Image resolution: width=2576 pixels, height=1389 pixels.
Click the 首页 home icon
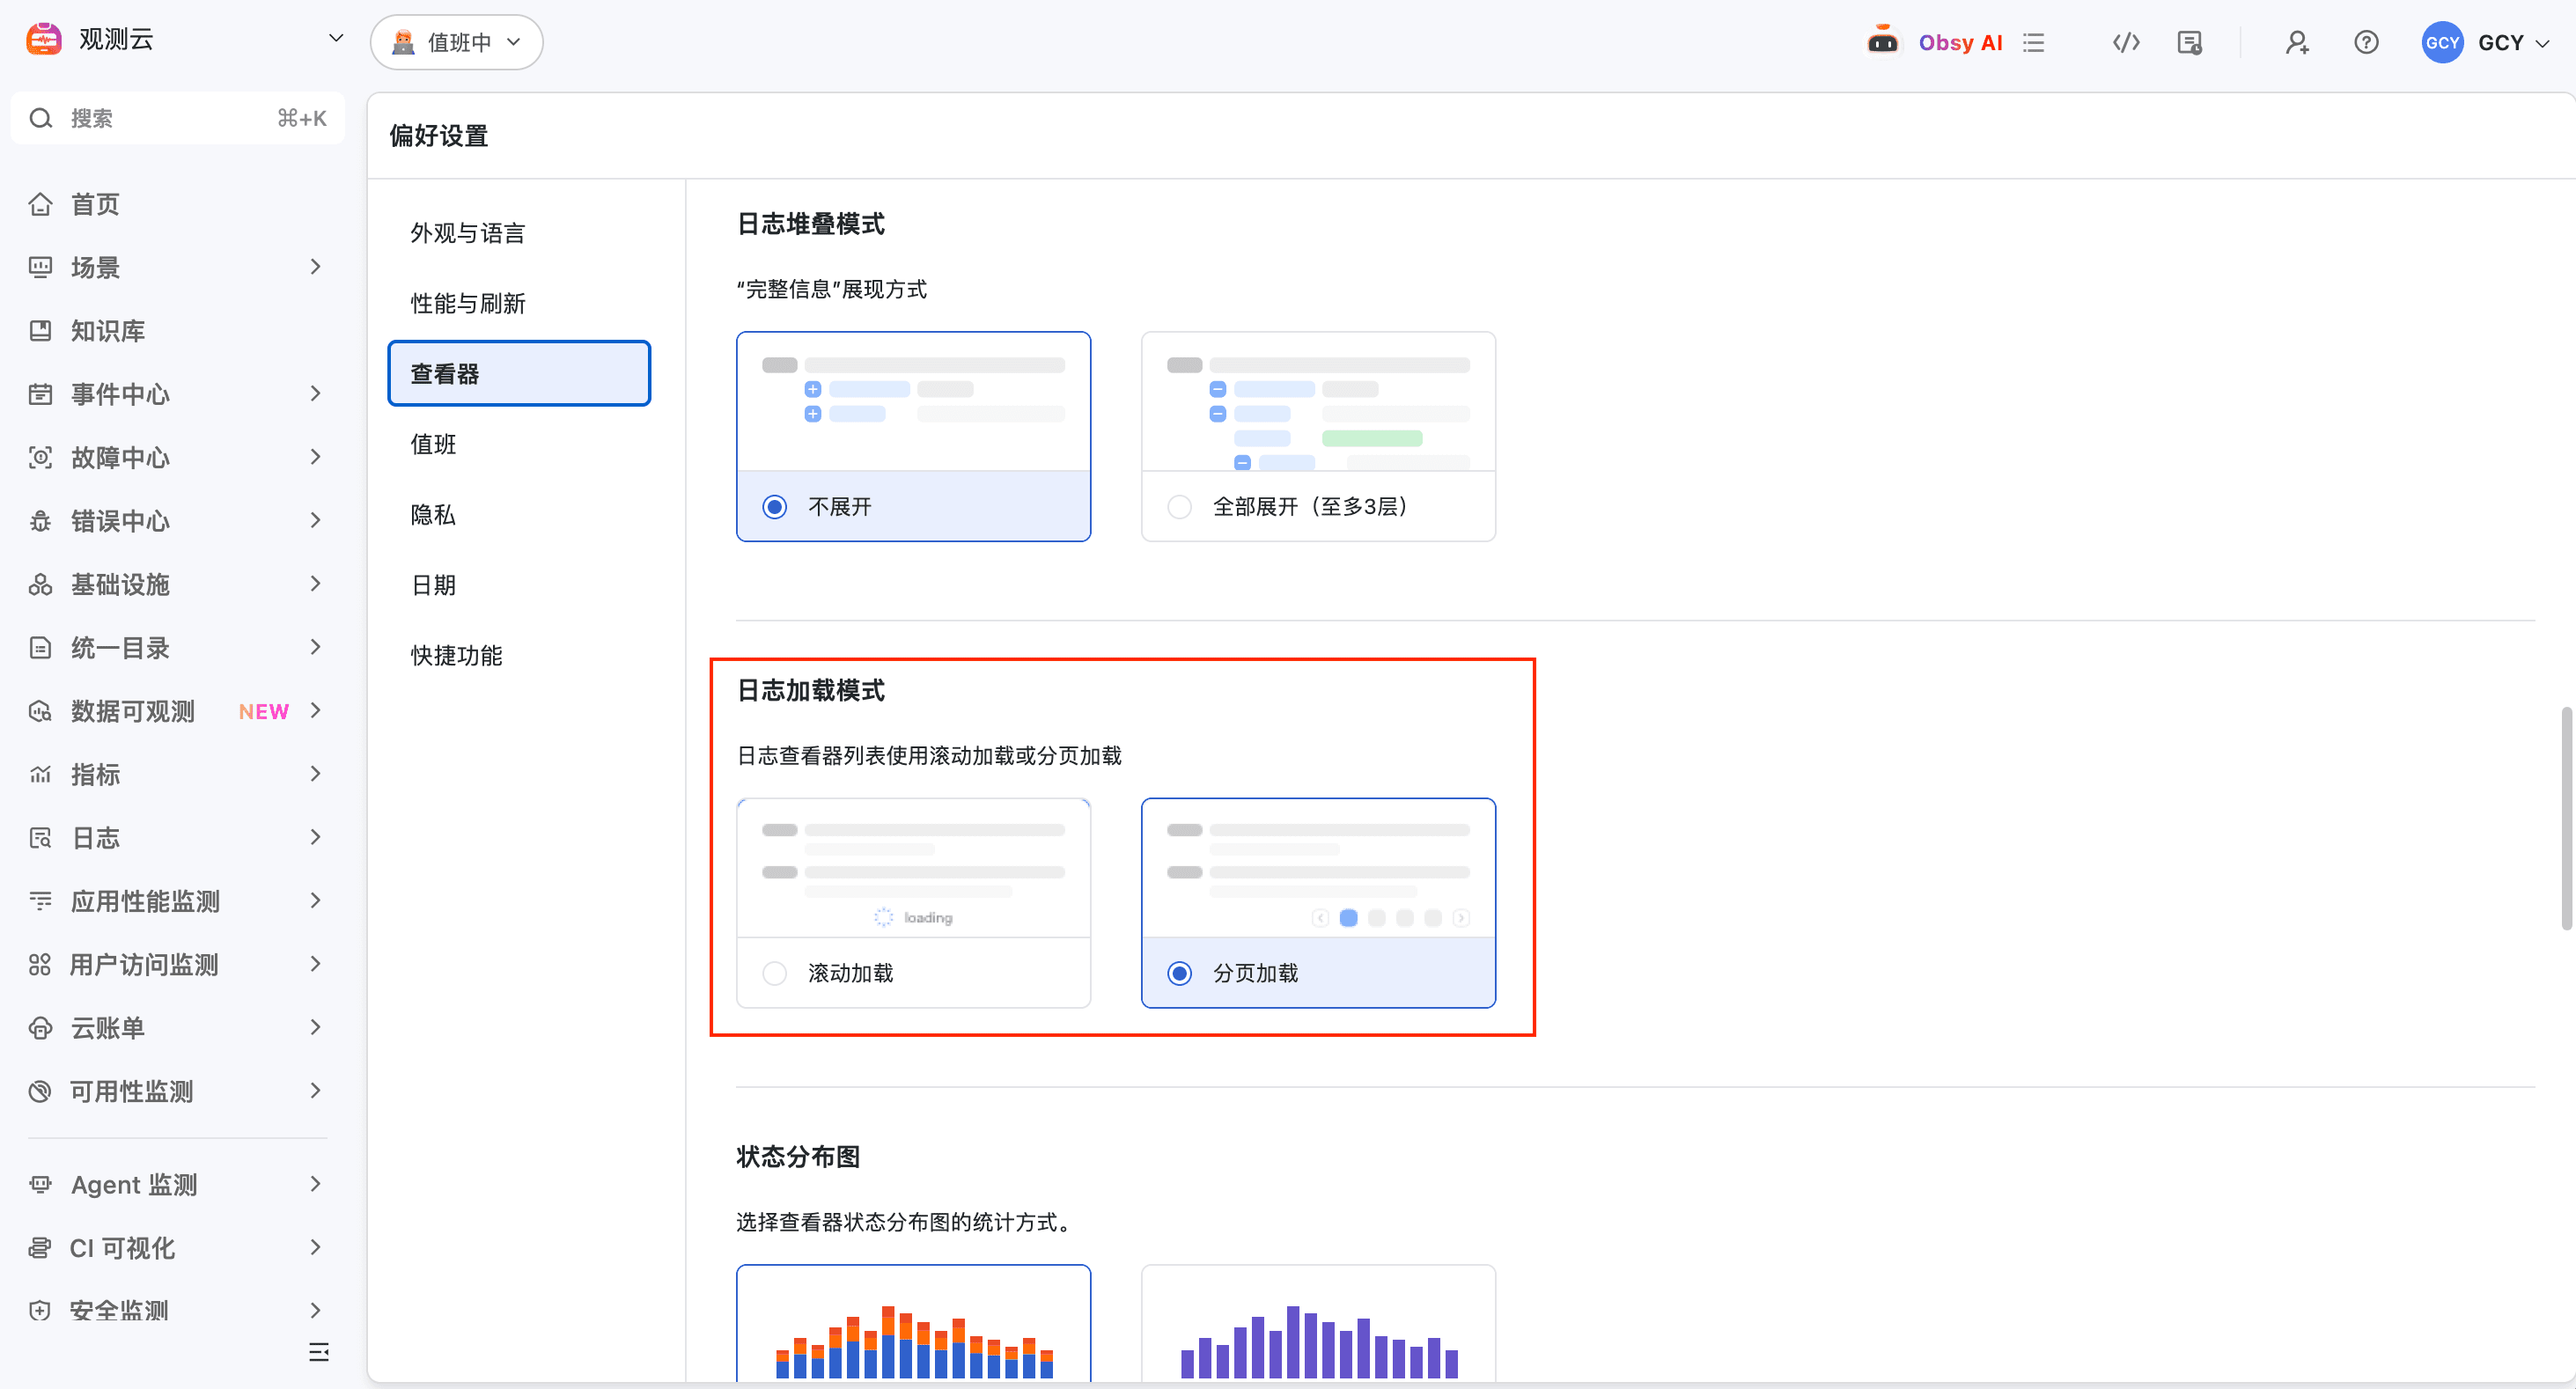pyautogui.click(x=40, y=204)
